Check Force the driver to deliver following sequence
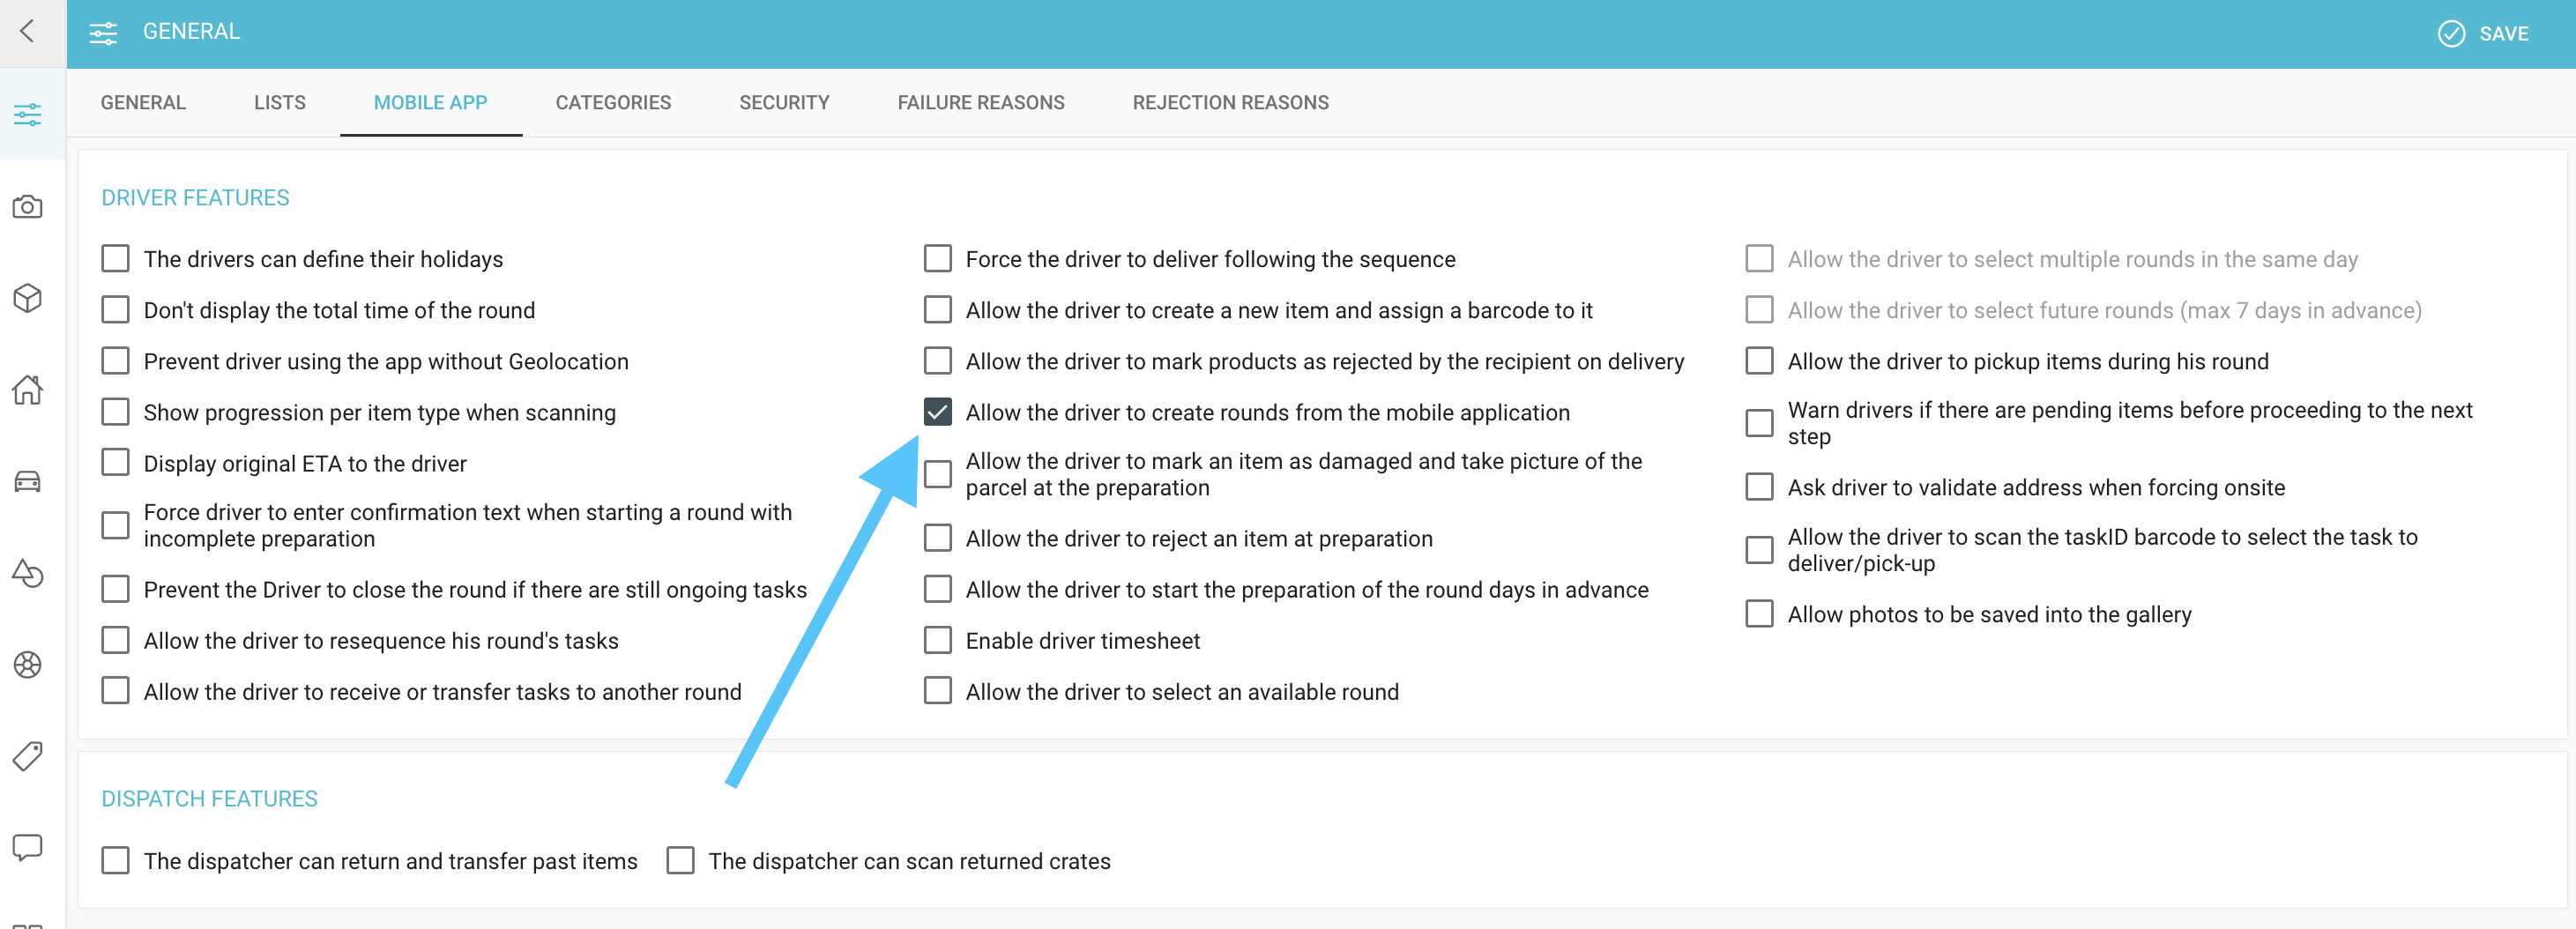Screen dimensions: 2576x929 [x=938, y=259]
